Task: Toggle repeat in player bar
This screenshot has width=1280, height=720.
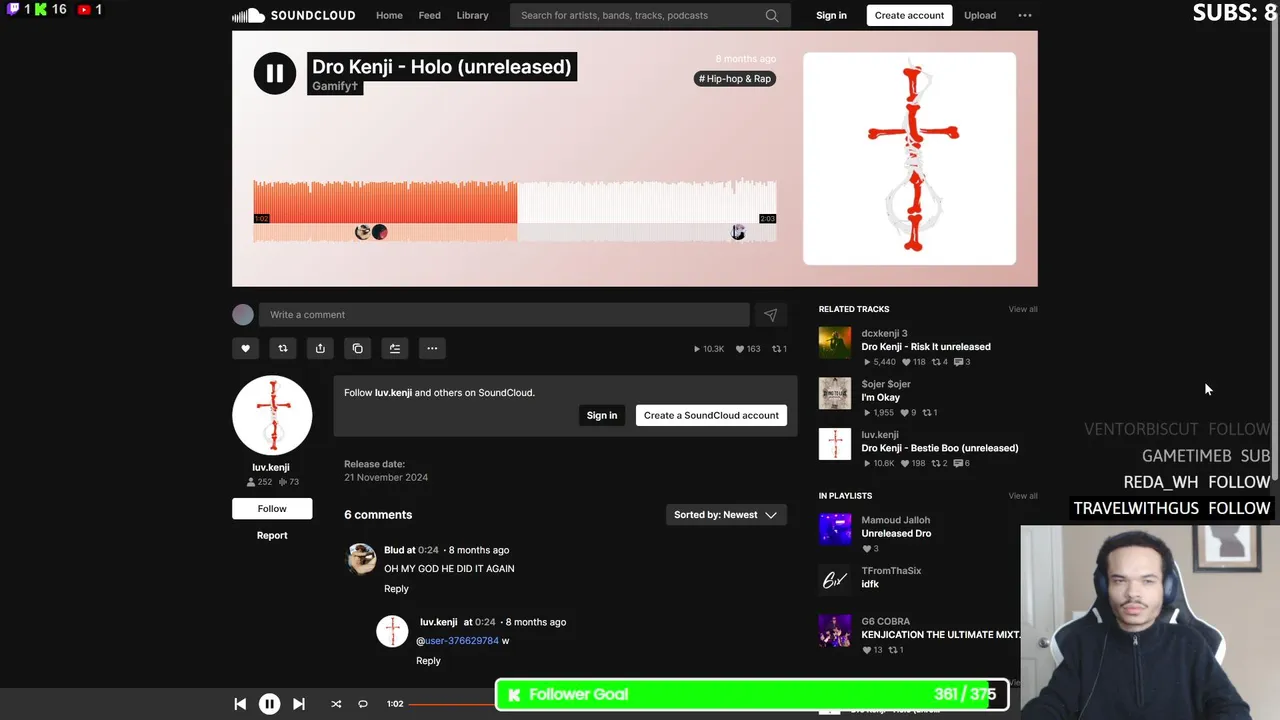Action: (363, 704)
